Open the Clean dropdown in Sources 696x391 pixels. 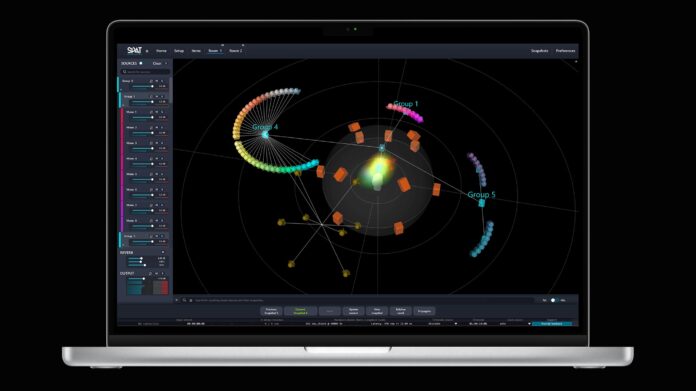[x=160, y=63]
